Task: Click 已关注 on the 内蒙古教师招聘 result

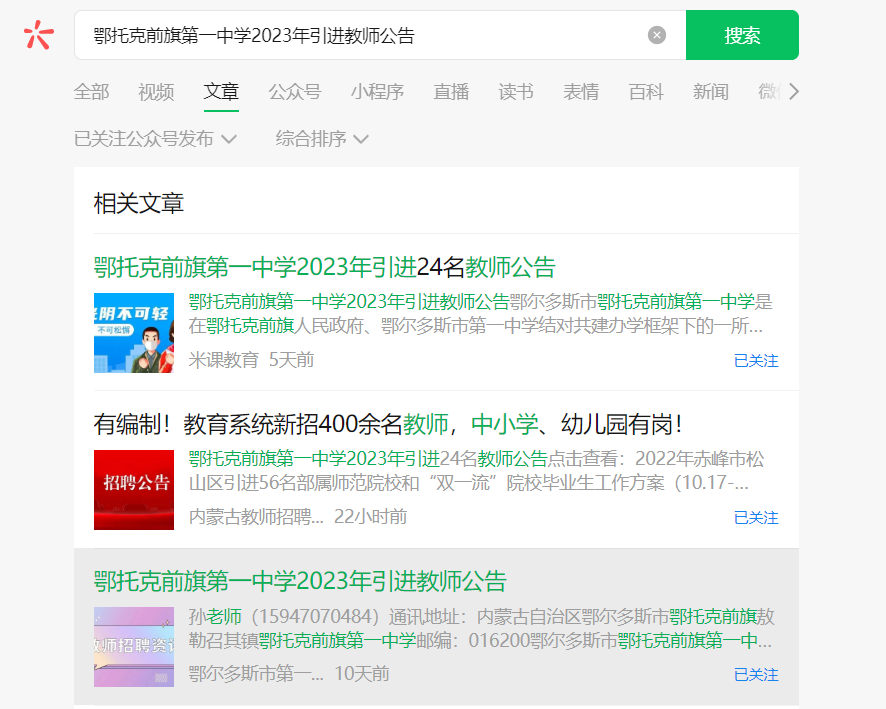Action: click(755, 517)
